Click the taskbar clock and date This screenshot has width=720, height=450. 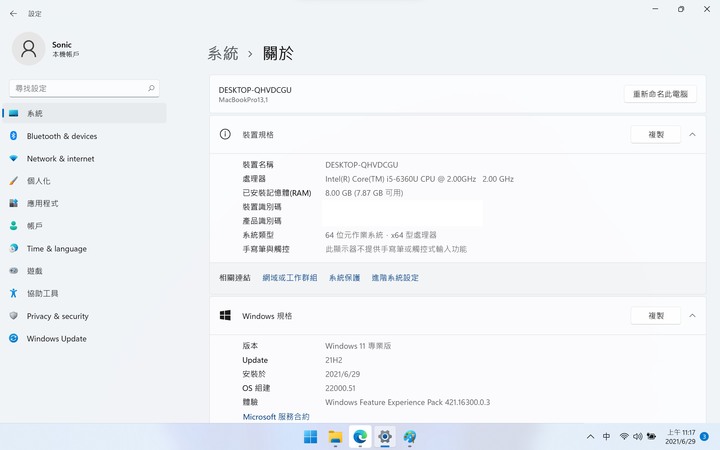(681, 437)
